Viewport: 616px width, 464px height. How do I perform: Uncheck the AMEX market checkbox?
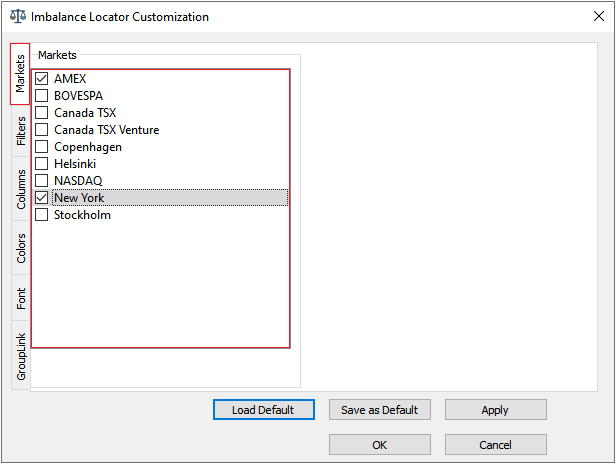click(x=42, y=79)
